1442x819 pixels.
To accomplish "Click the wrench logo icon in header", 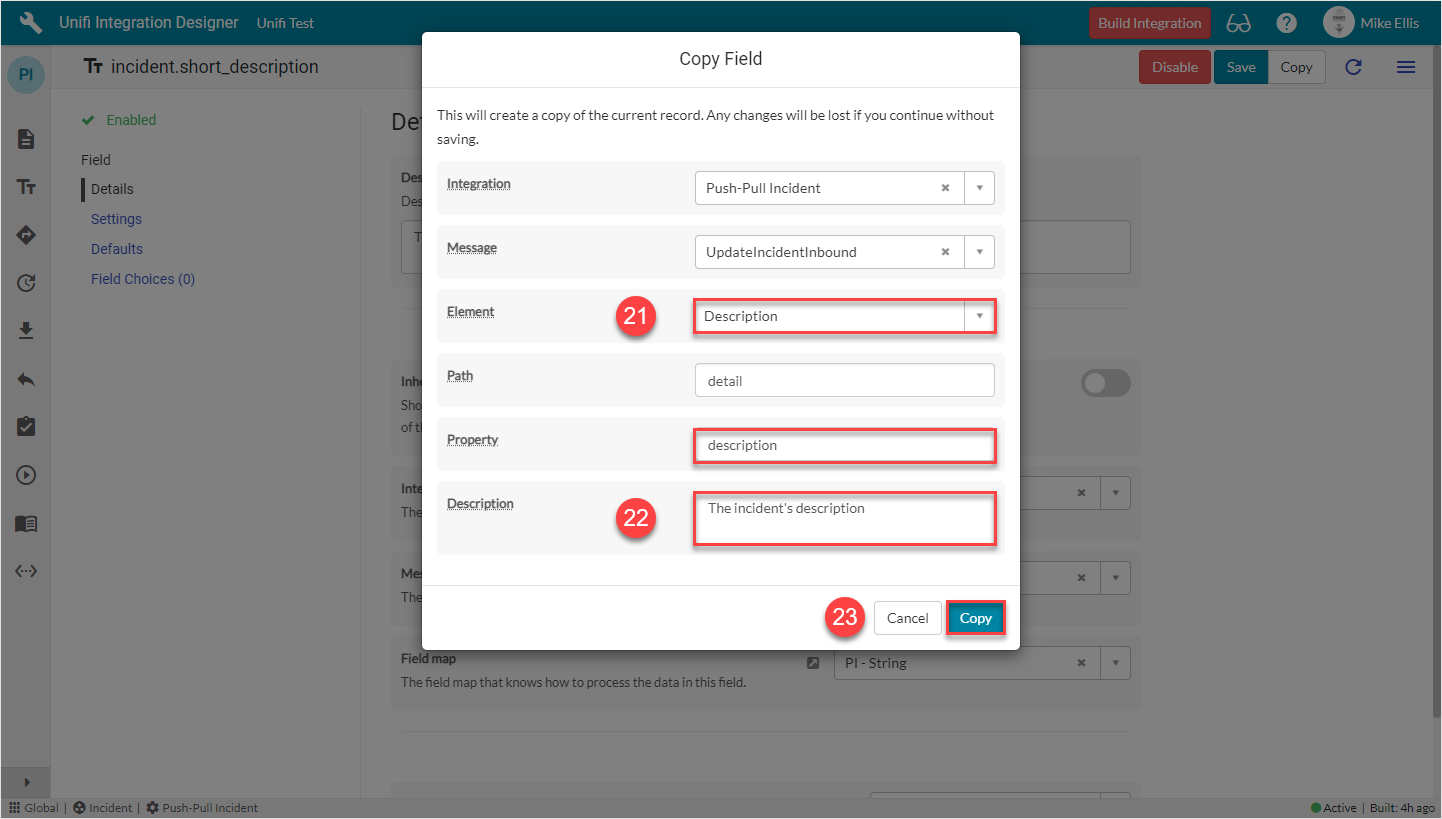I will tap(31, 23).
